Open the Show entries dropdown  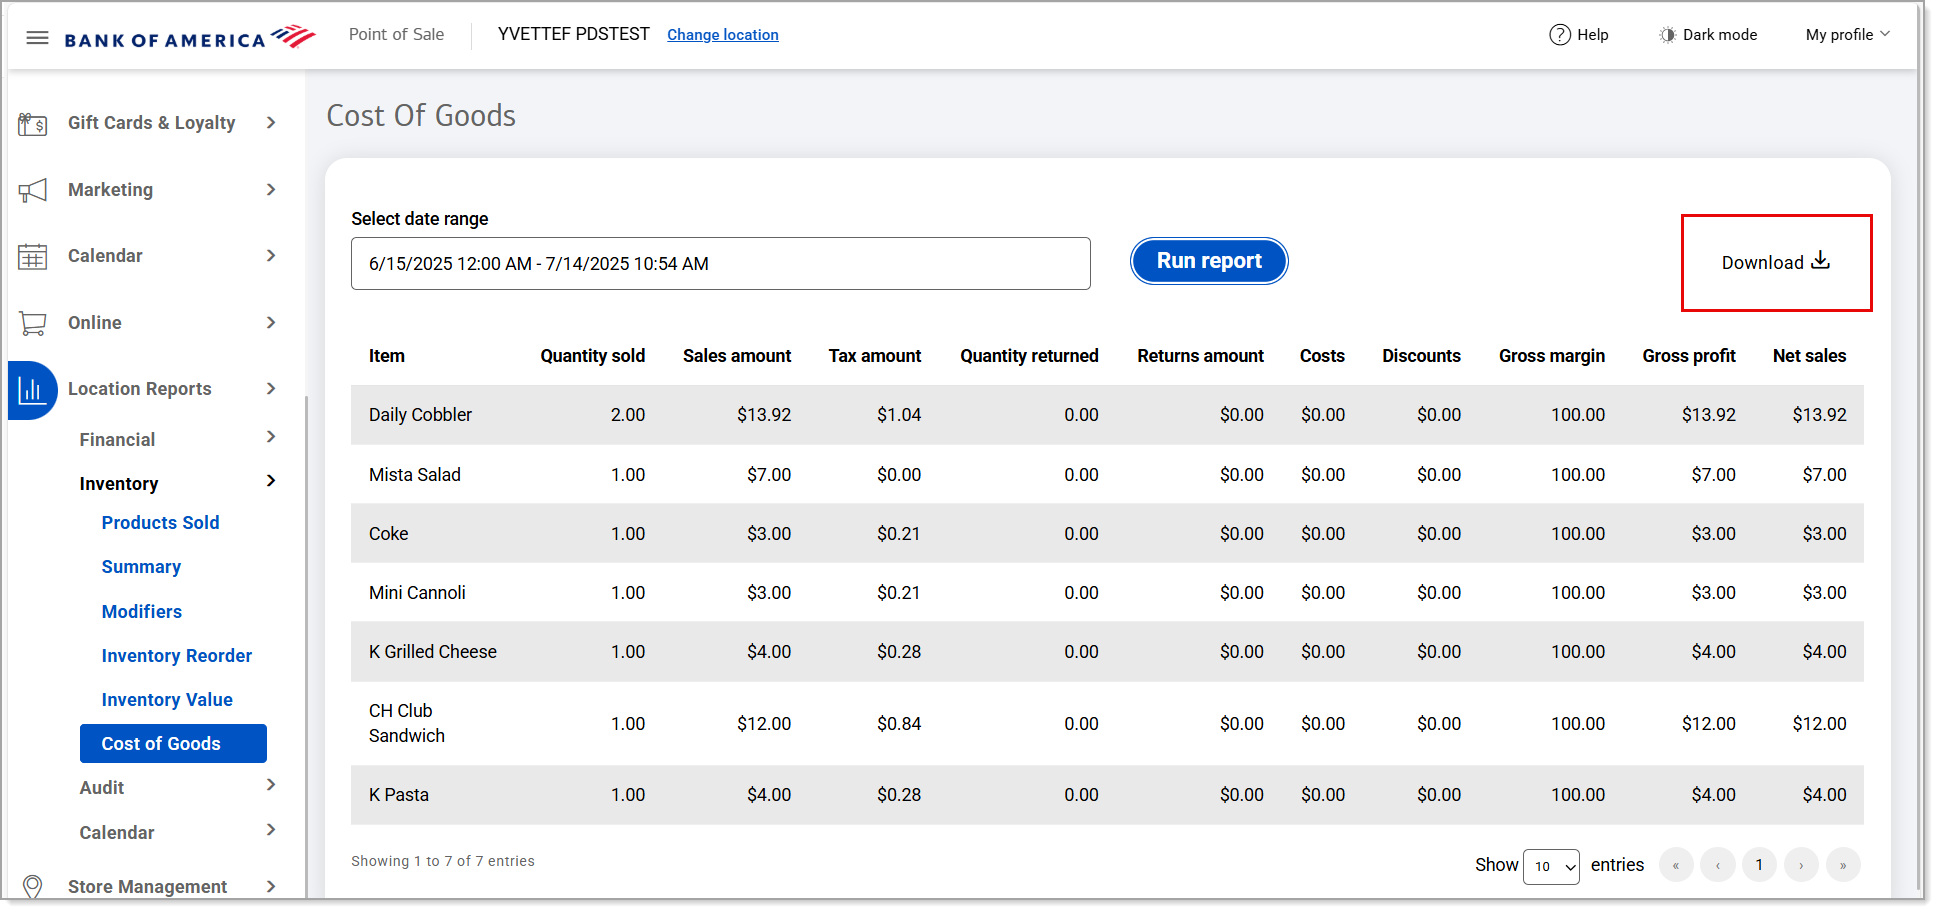click(x=1551, y=867)
